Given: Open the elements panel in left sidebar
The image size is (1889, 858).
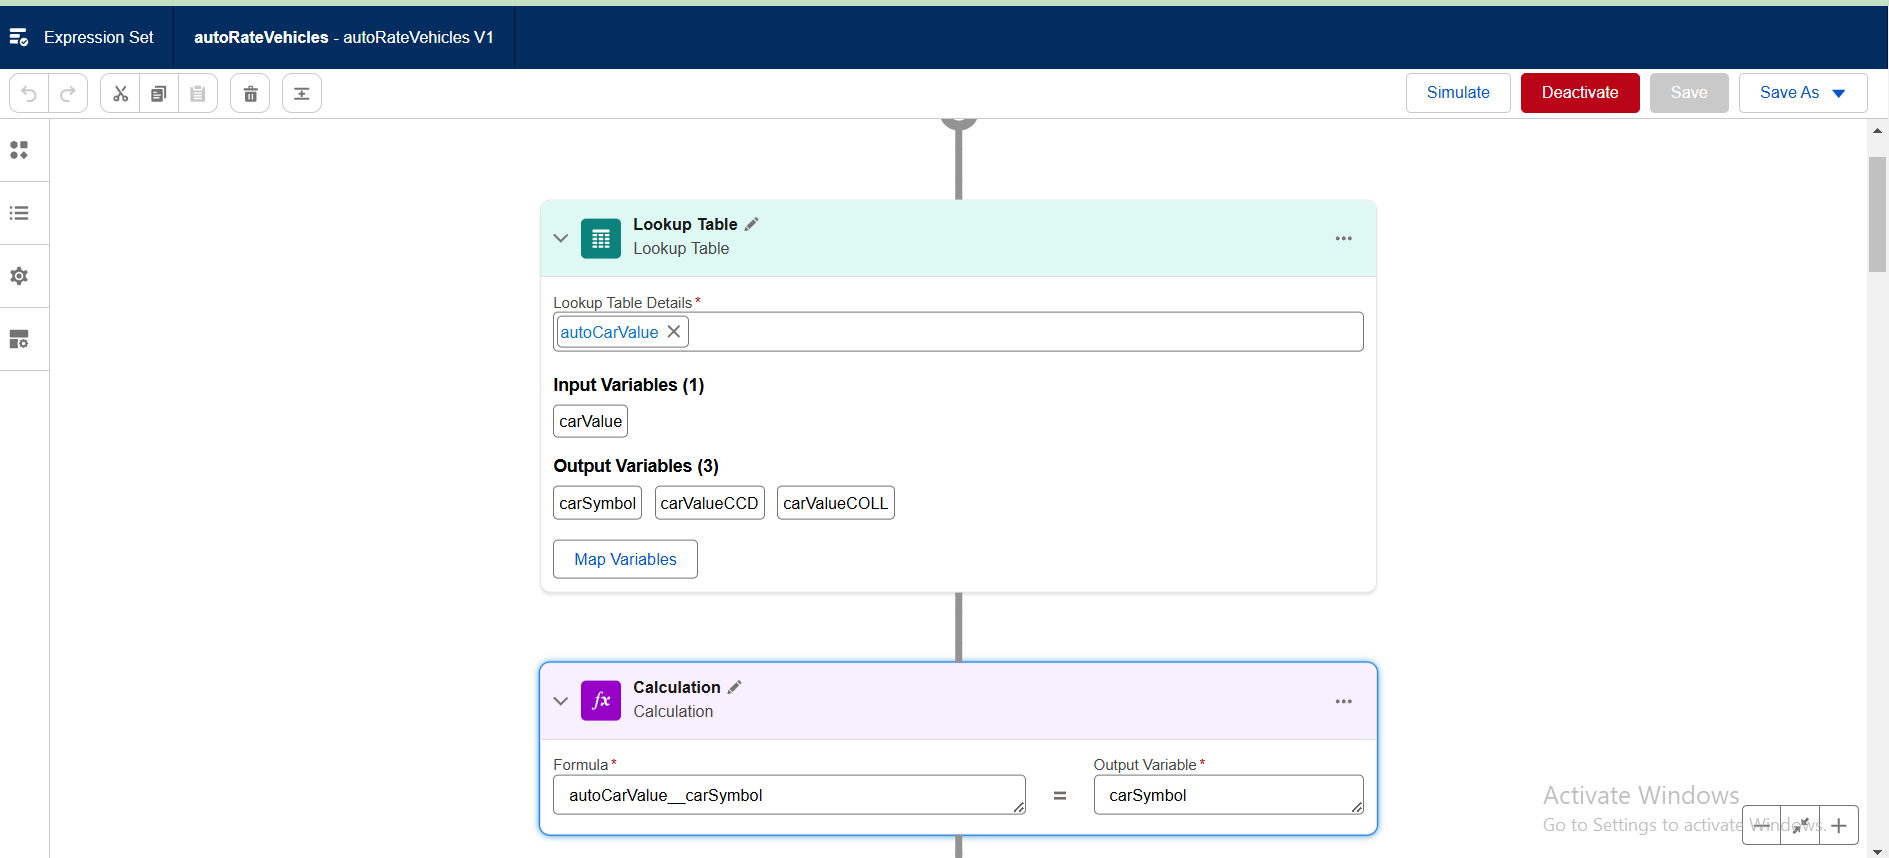Looking at the screenshot, I should tap(19, 150).
